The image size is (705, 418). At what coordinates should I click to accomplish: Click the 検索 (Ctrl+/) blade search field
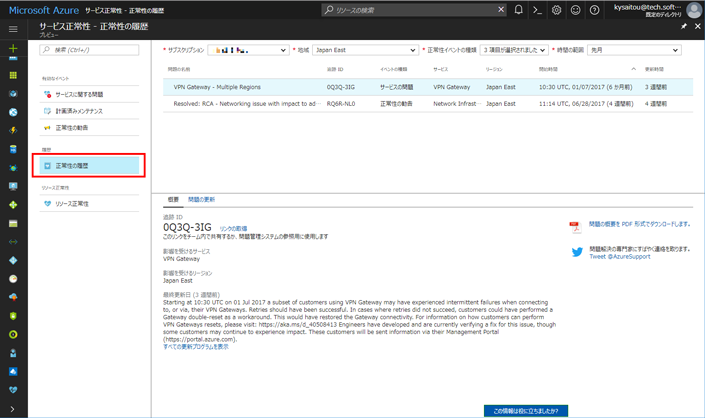89,50
